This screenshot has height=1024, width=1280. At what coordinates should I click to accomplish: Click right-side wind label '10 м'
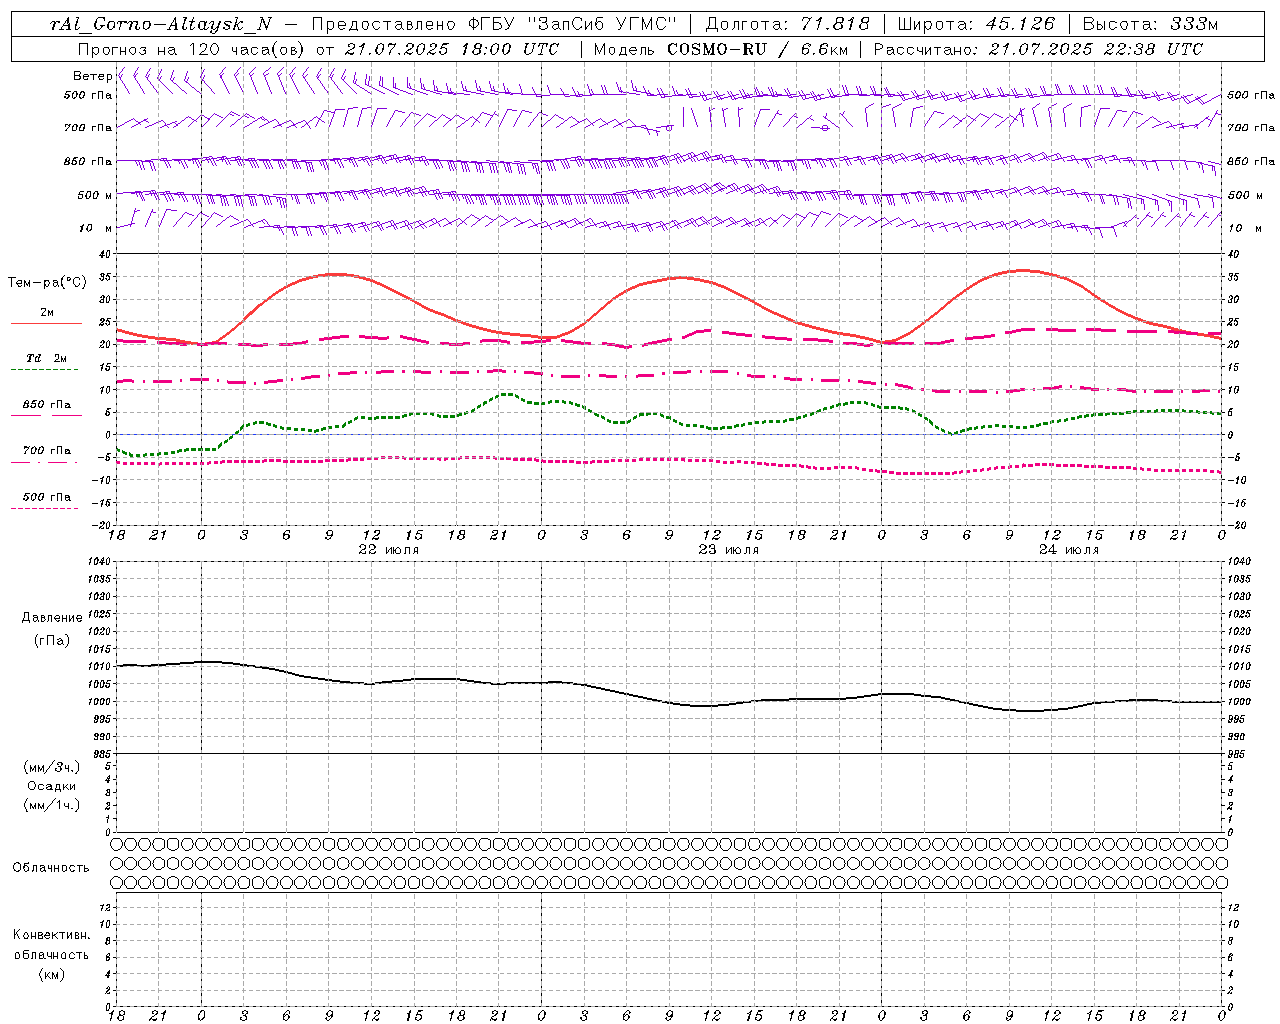pos(1244,228)
